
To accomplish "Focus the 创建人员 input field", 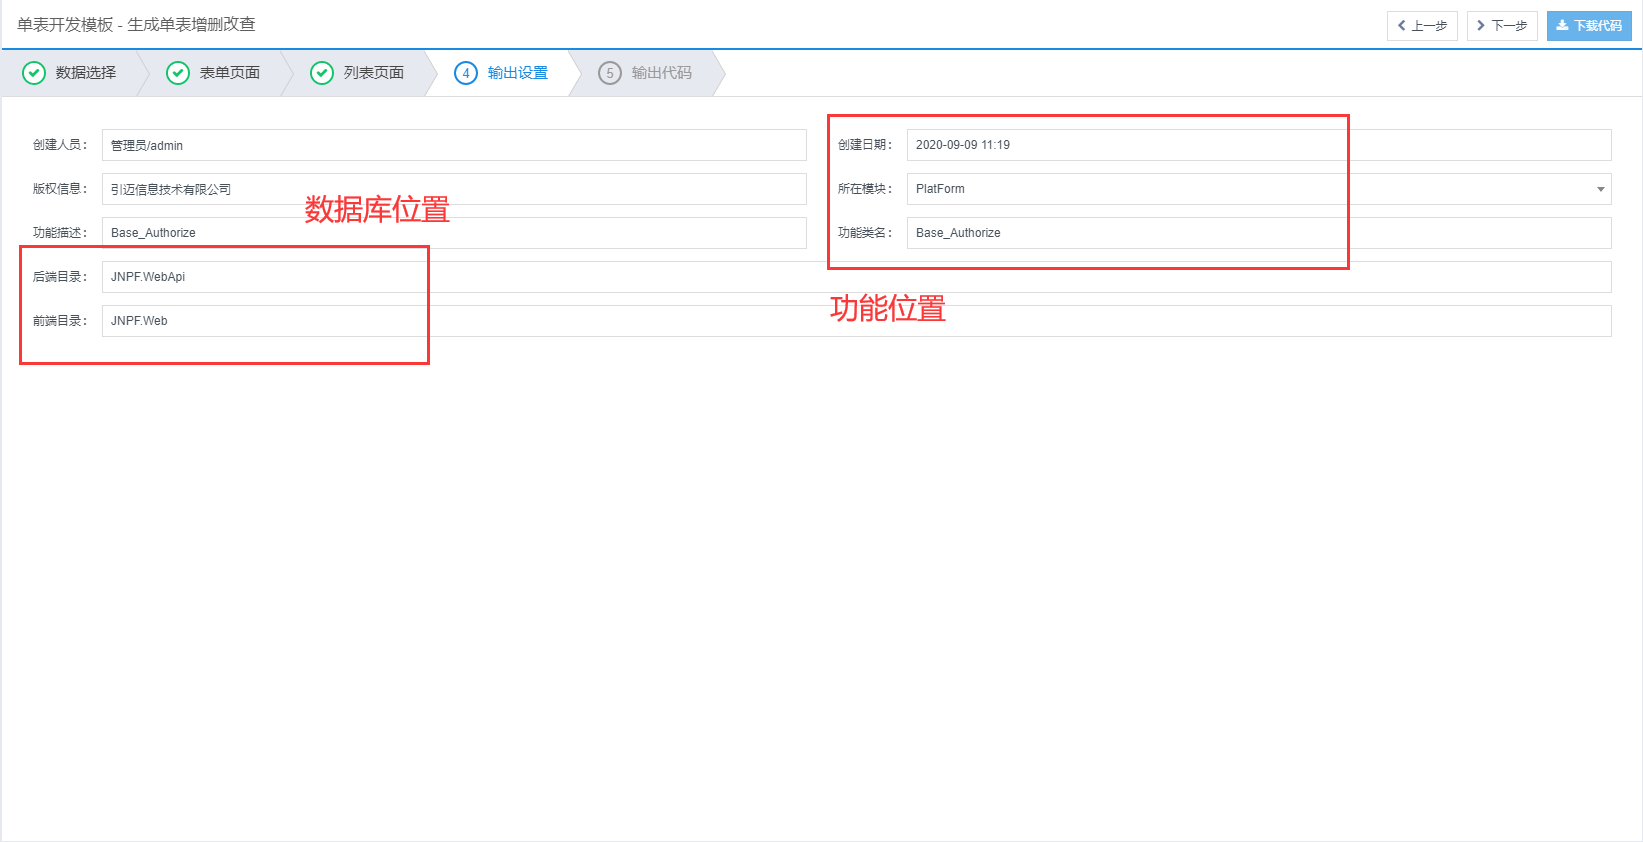I will tap(454, 145).
